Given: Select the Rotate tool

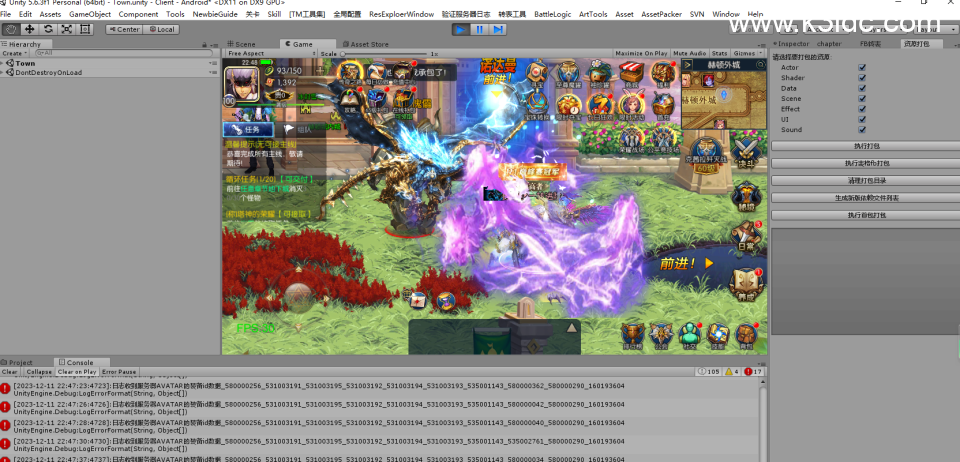Looking at the screenshot, I should coord(48,29).
